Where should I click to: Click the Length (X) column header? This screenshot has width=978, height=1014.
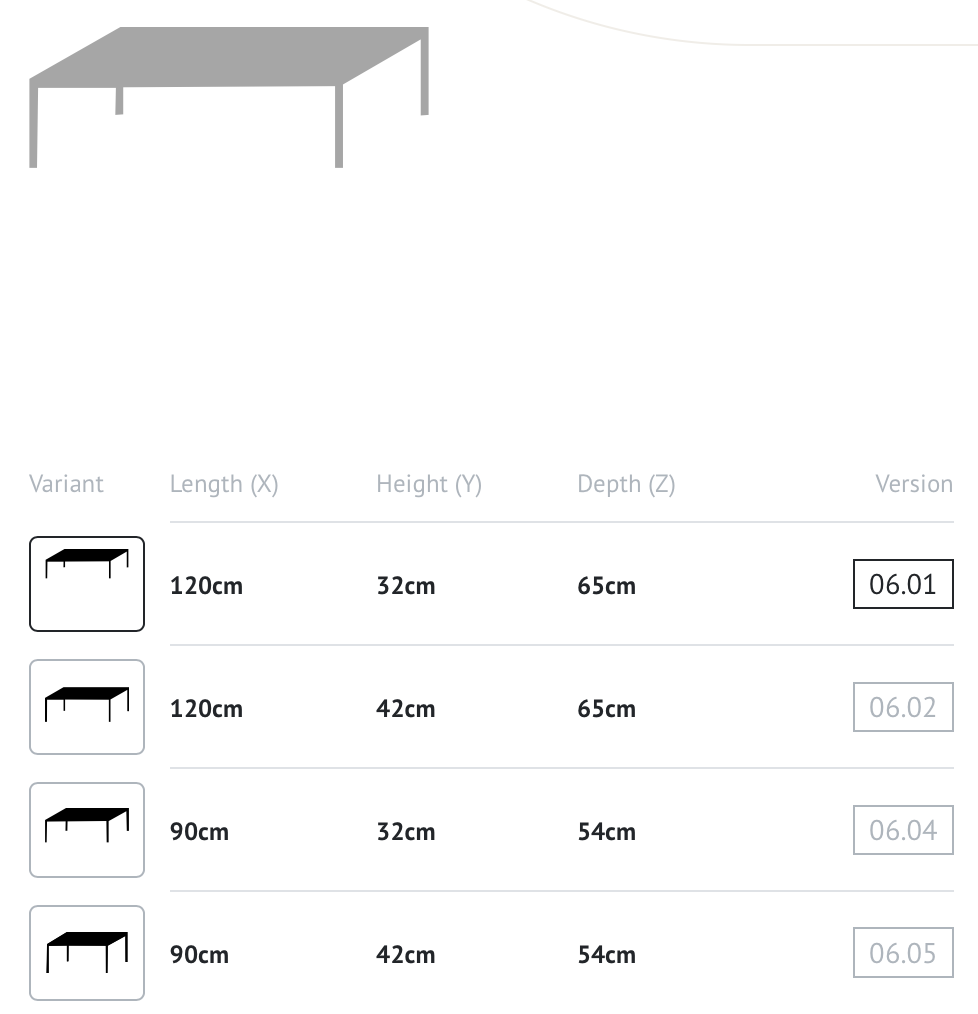tap(224, 484)
